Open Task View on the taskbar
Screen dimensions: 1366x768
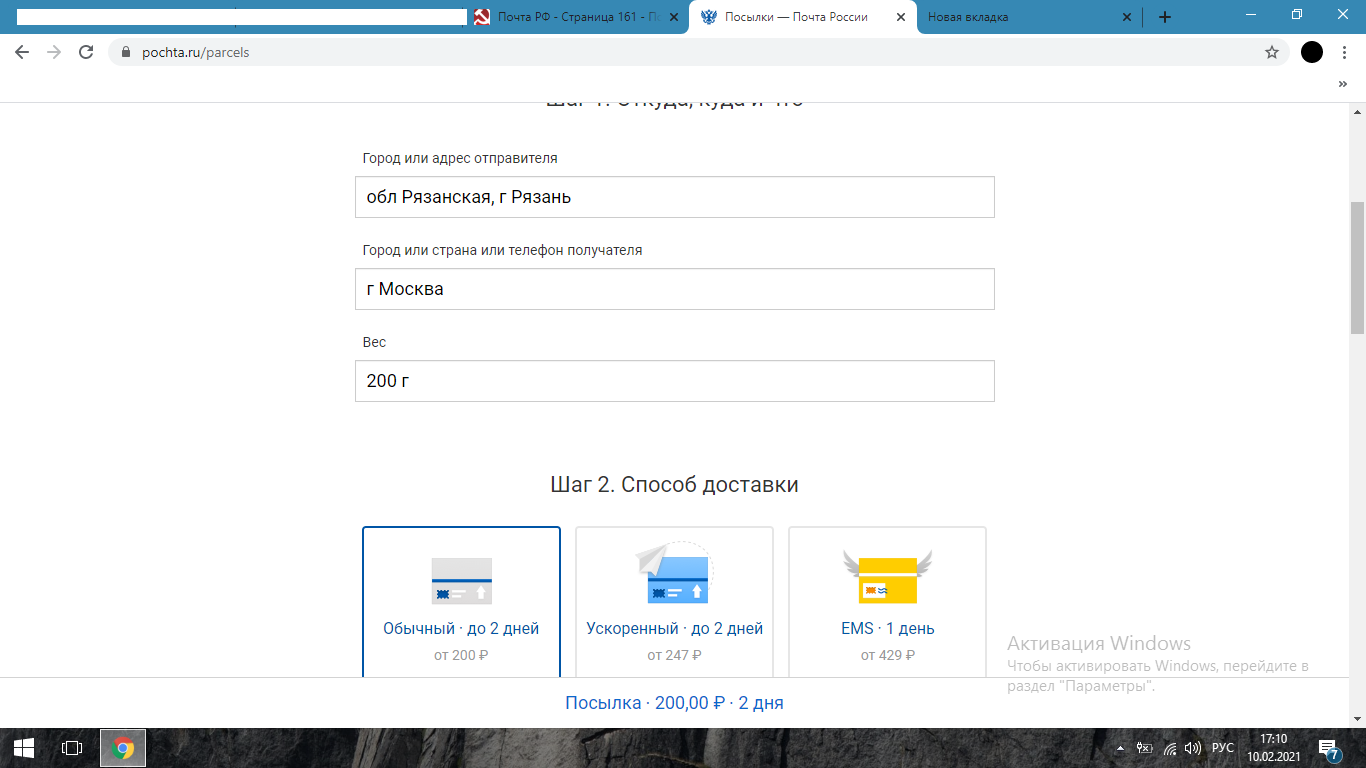(72, 748)
